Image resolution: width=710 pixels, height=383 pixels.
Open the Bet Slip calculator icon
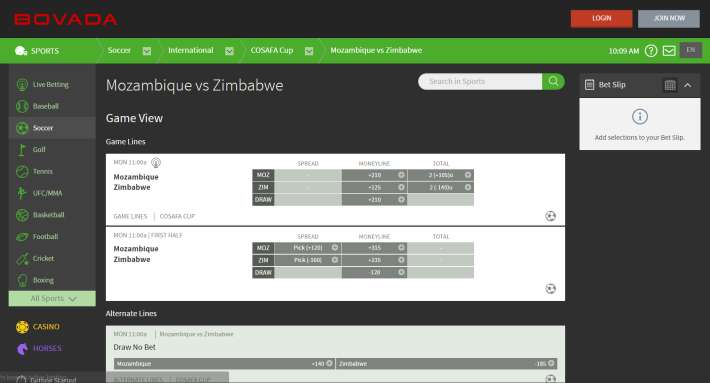click(x=670, y=85)
